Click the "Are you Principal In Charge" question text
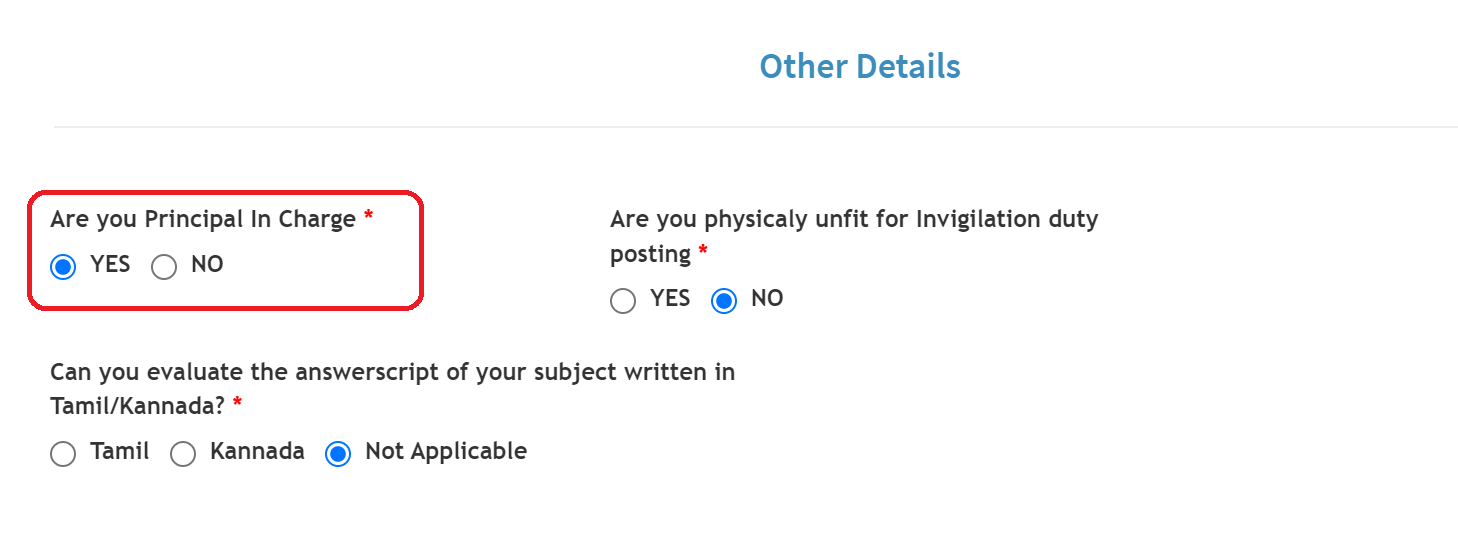1458x540 pixels. click(203, 219)
